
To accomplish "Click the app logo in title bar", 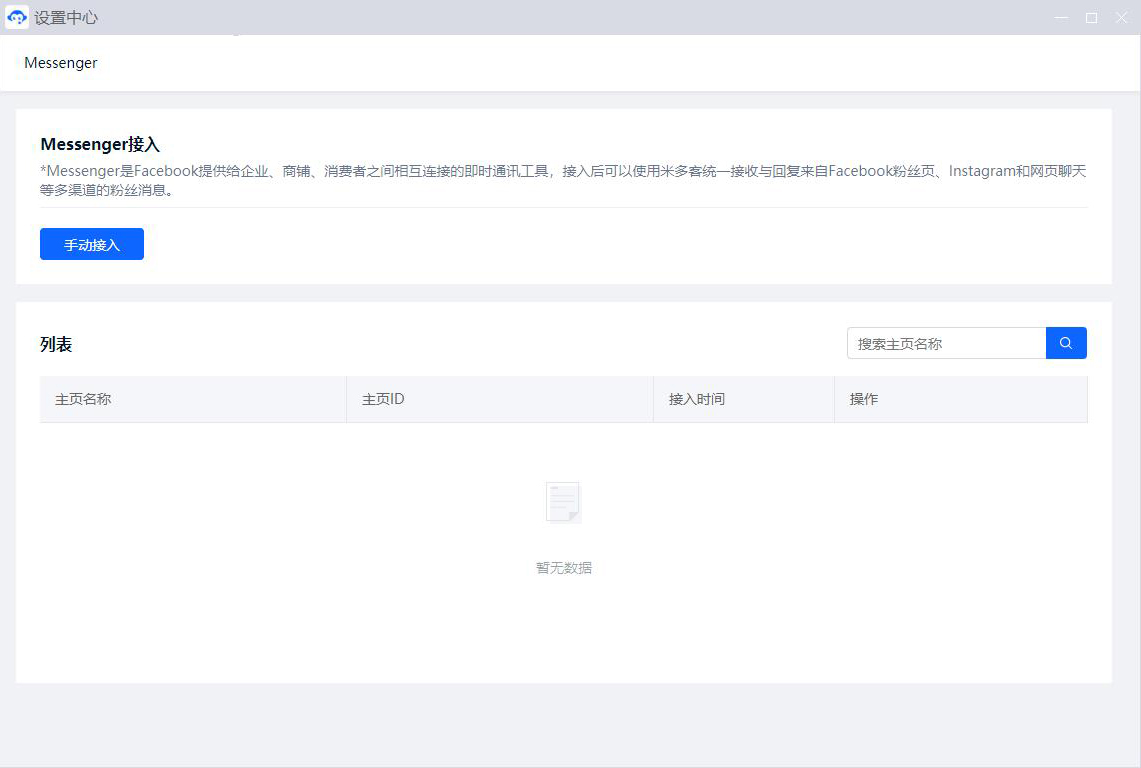I will 17,17.
